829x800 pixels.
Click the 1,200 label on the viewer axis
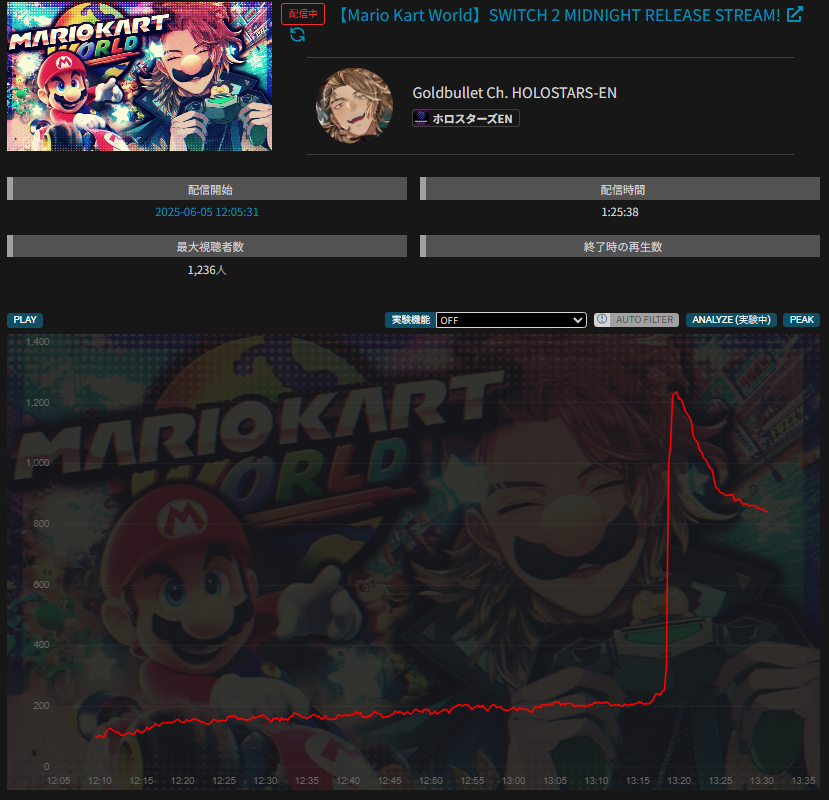click(x=38, y=402)
